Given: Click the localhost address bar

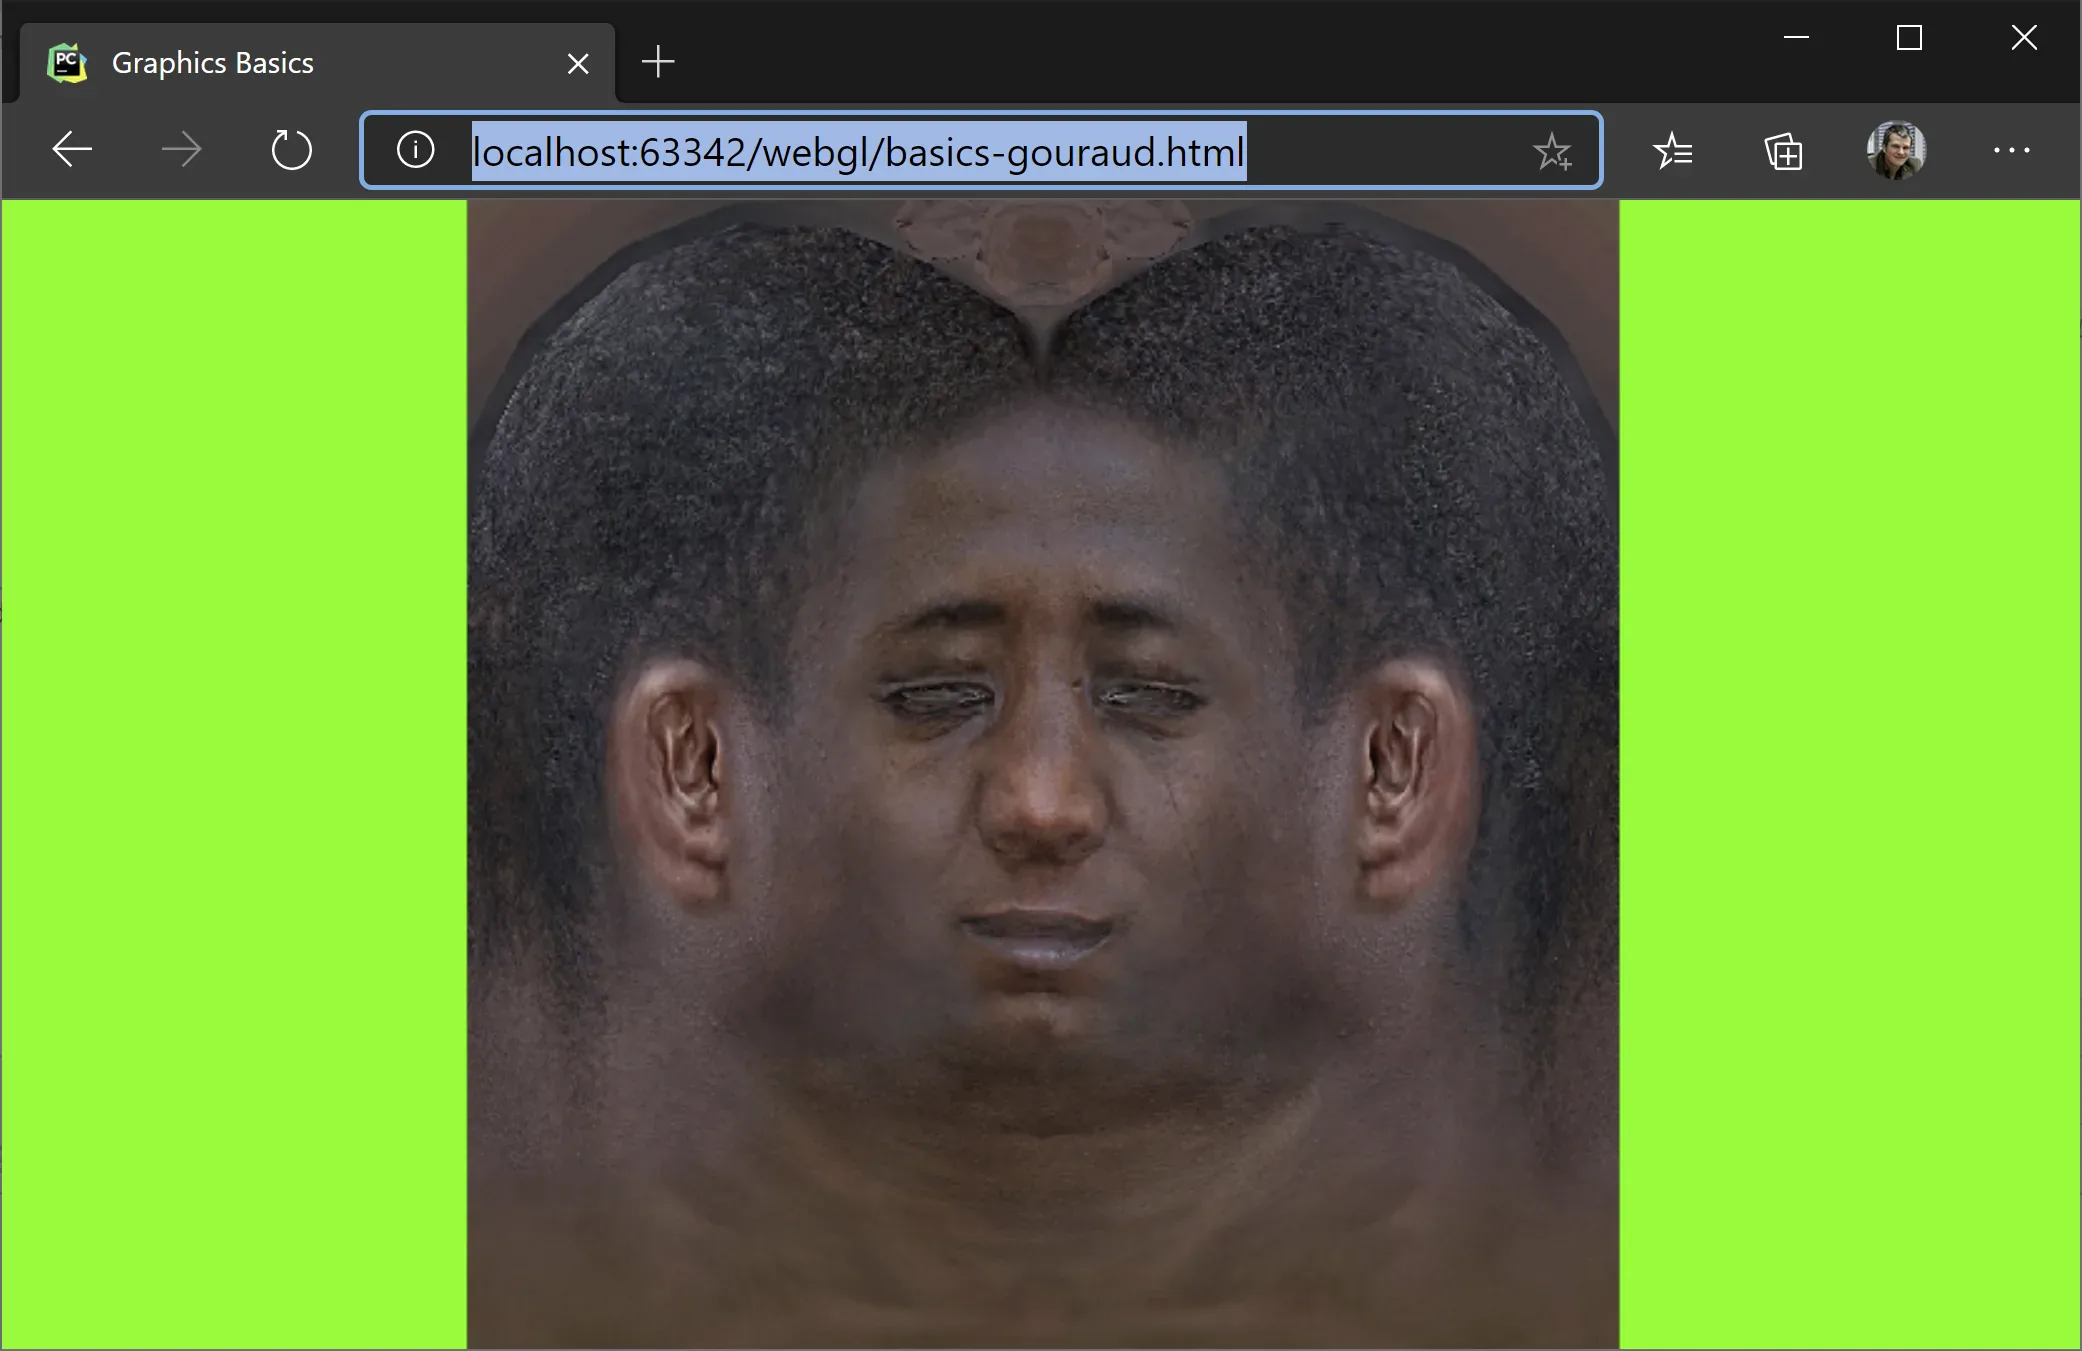Looking at the screenshot, I should 980,150.
